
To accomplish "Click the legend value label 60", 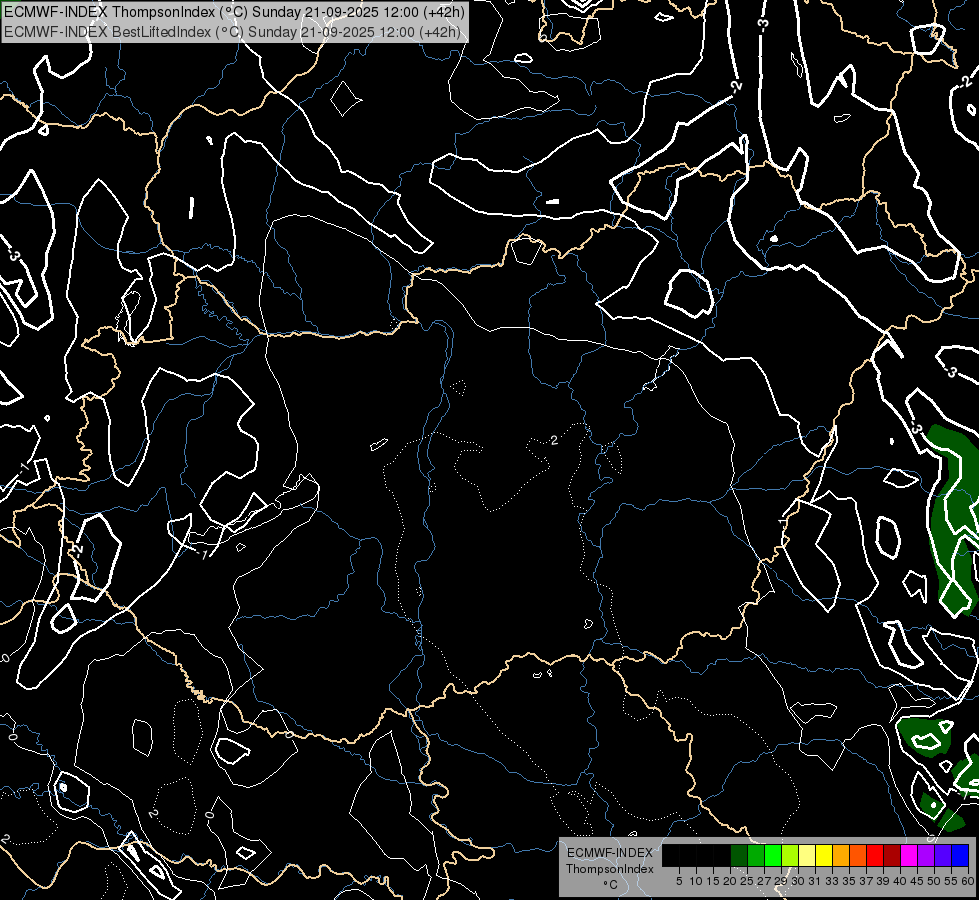I will (967, 880).
